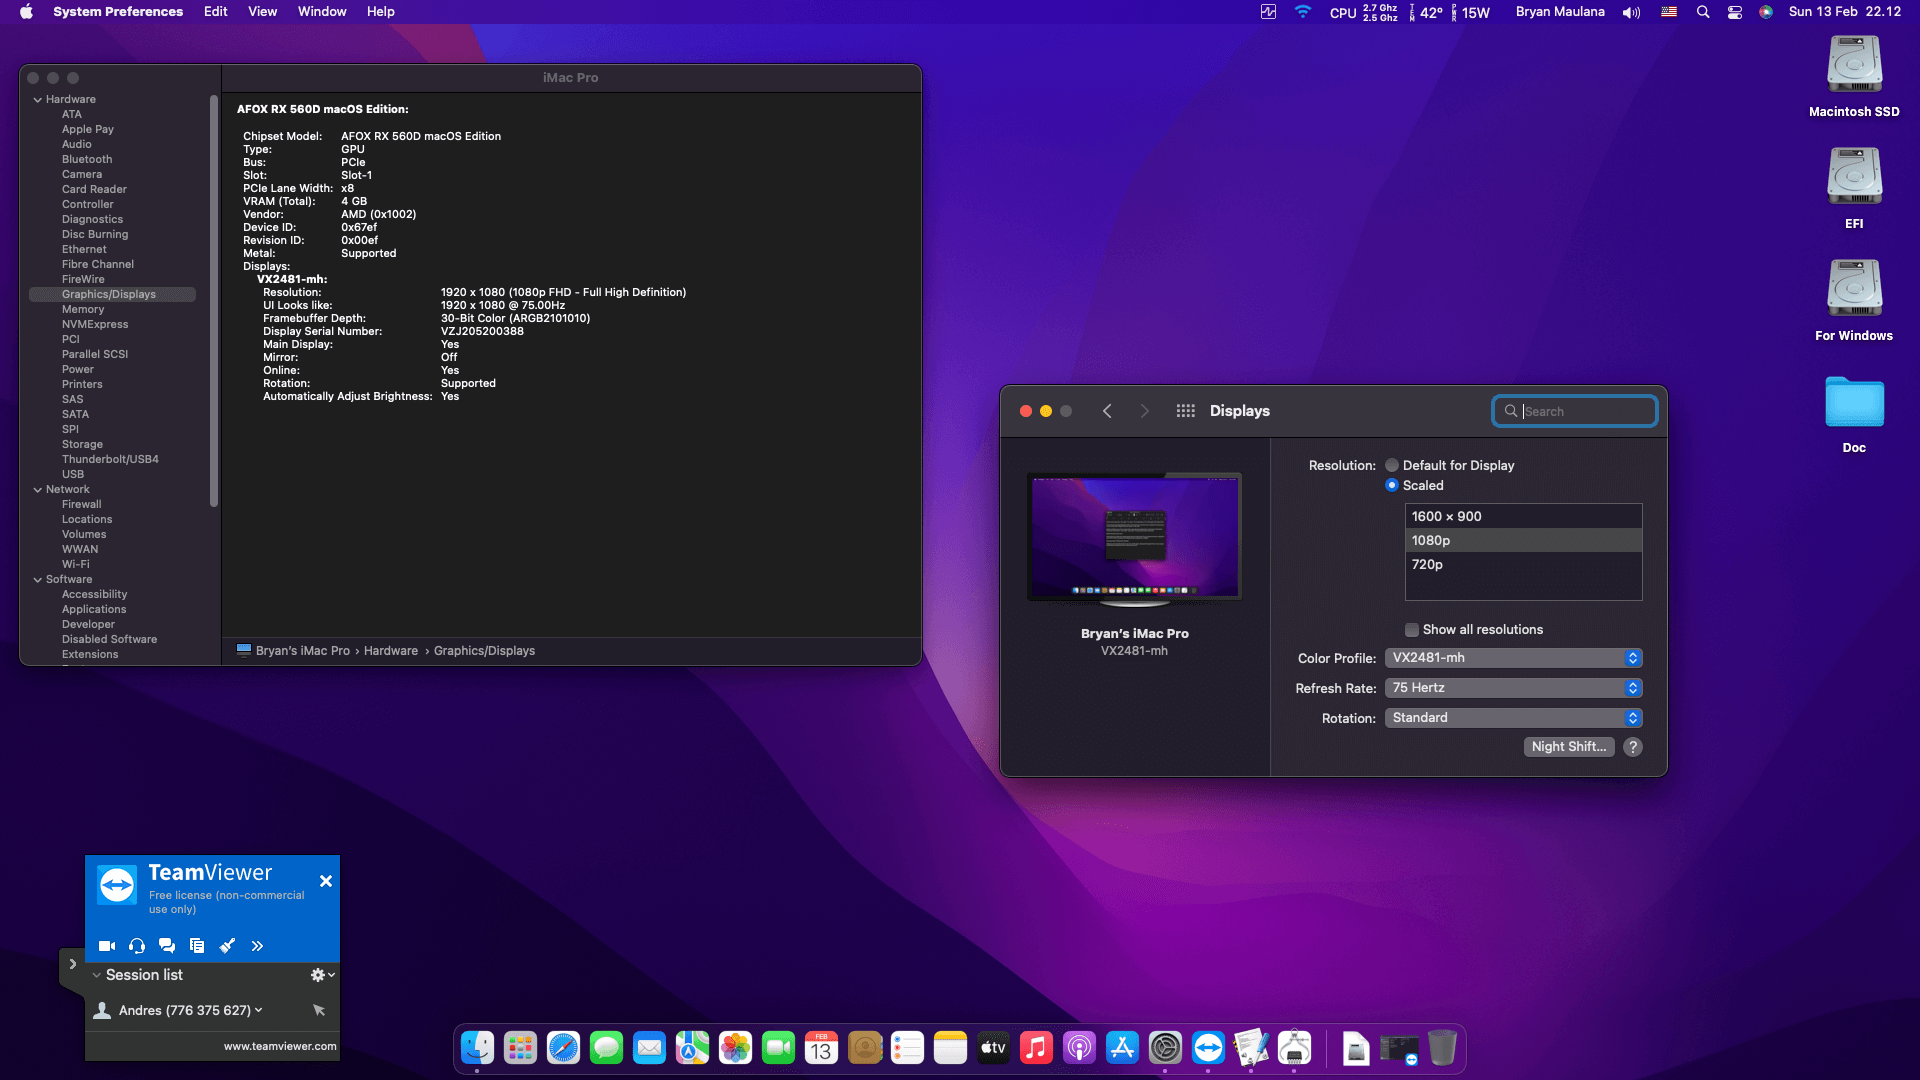Open Launchpad in the Dock
Viewport: 1920px width, 1080px height.
pyautogui.click(x=520, y=1048)
